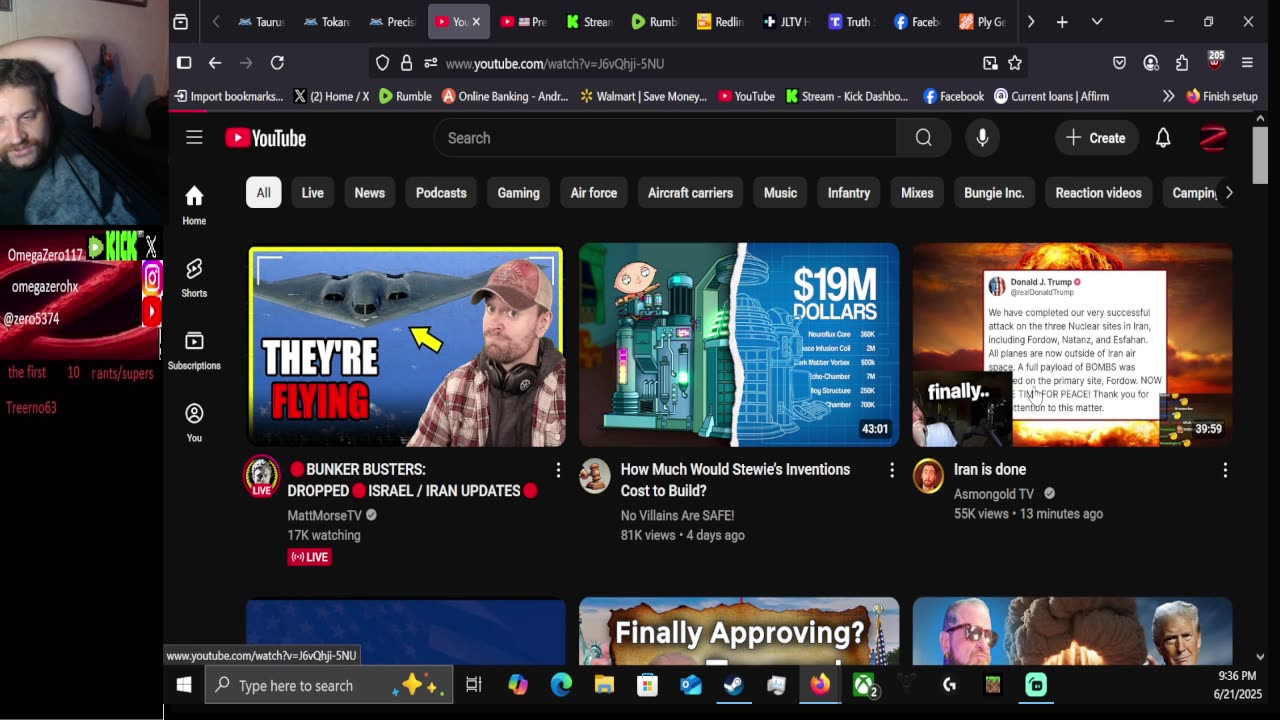Open Firefox sidebar toggle icon
1280x720 pixels.
click(x=184, y=63)
